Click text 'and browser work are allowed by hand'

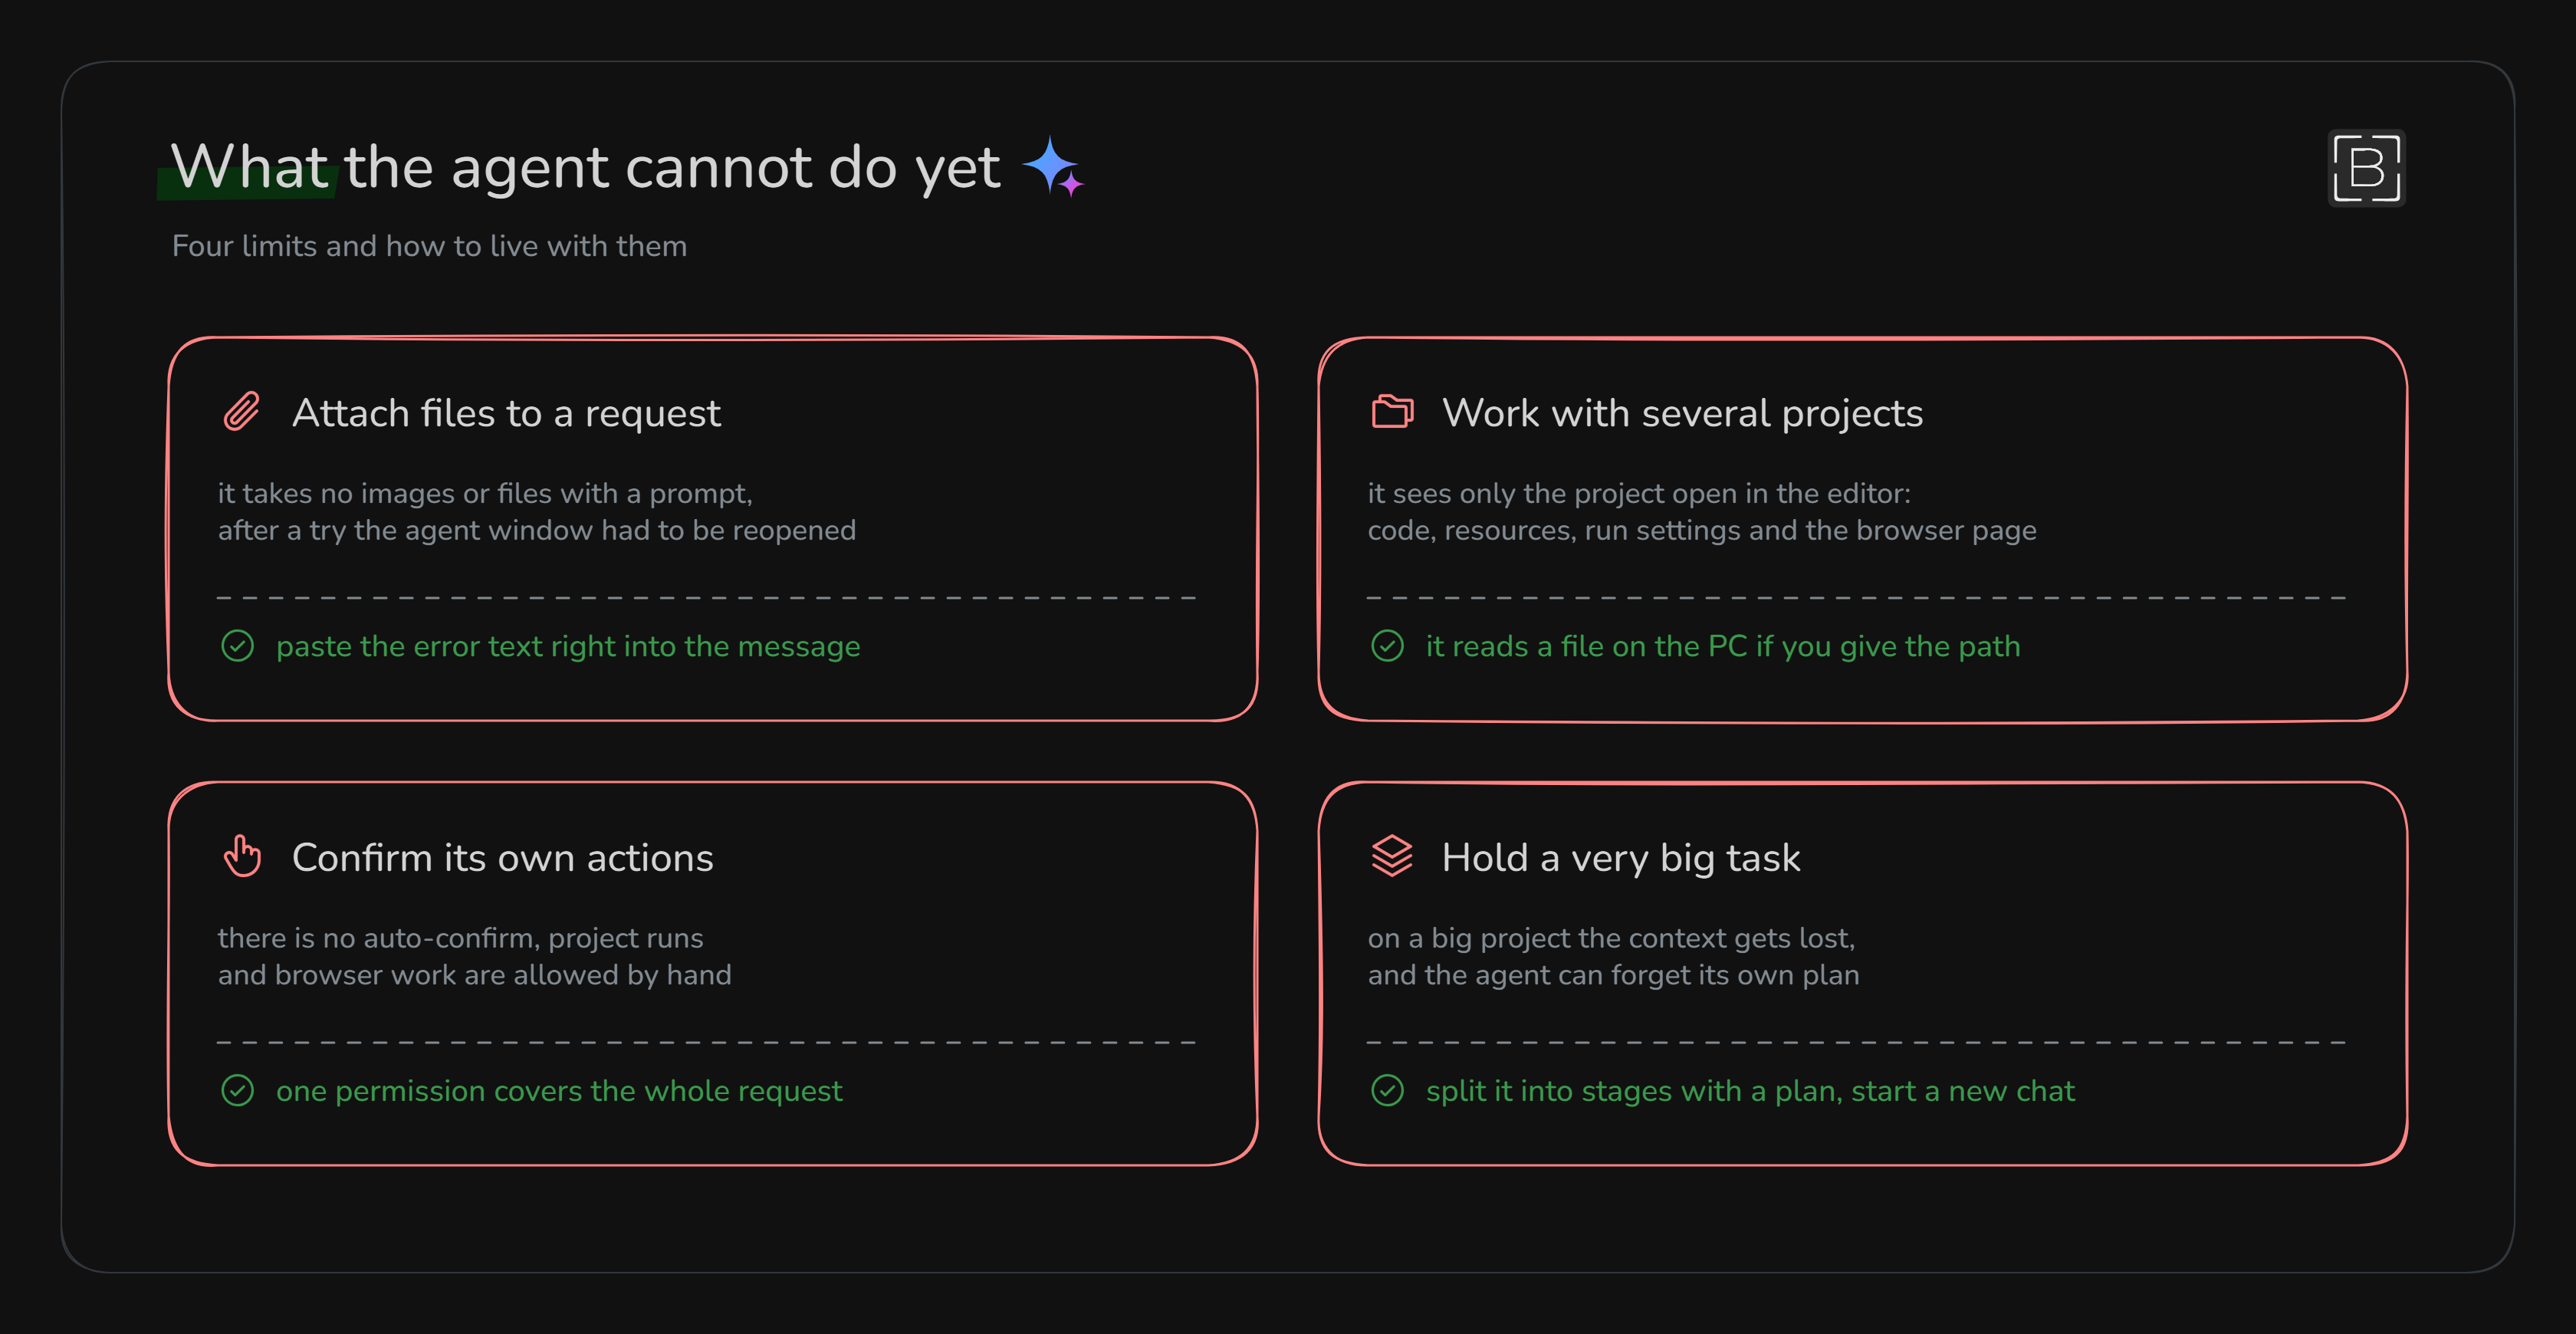[475, 975]
